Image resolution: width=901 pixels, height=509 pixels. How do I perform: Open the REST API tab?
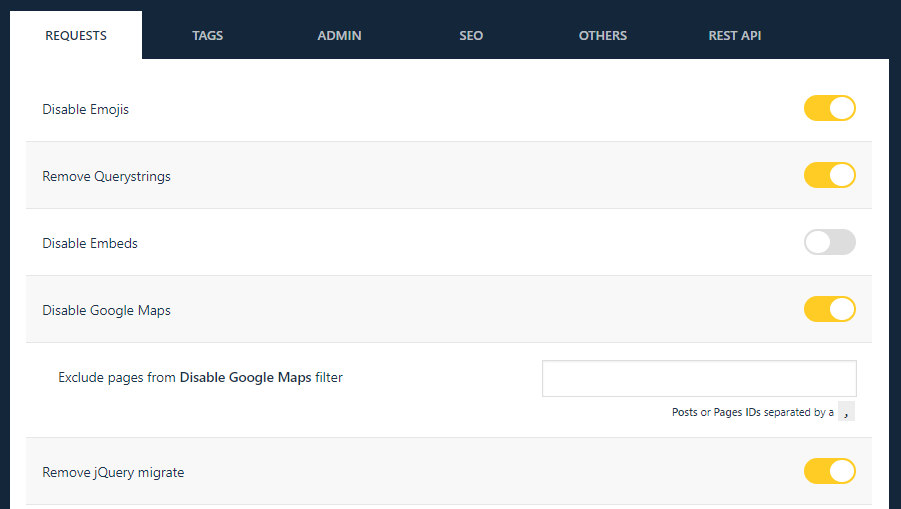735,35
